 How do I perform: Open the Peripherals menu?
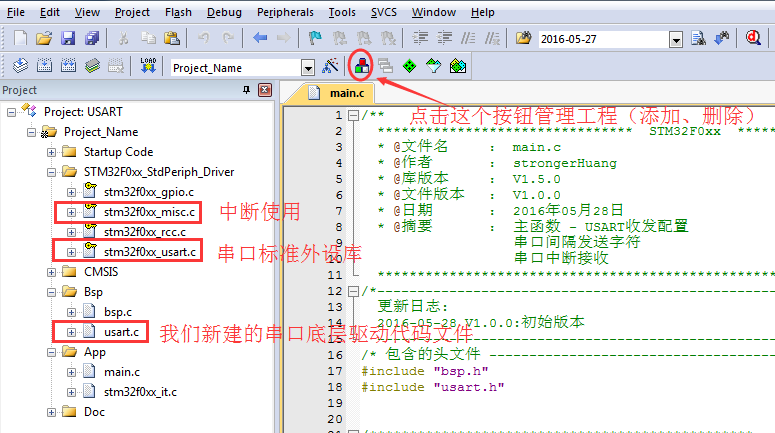[285, 12]
